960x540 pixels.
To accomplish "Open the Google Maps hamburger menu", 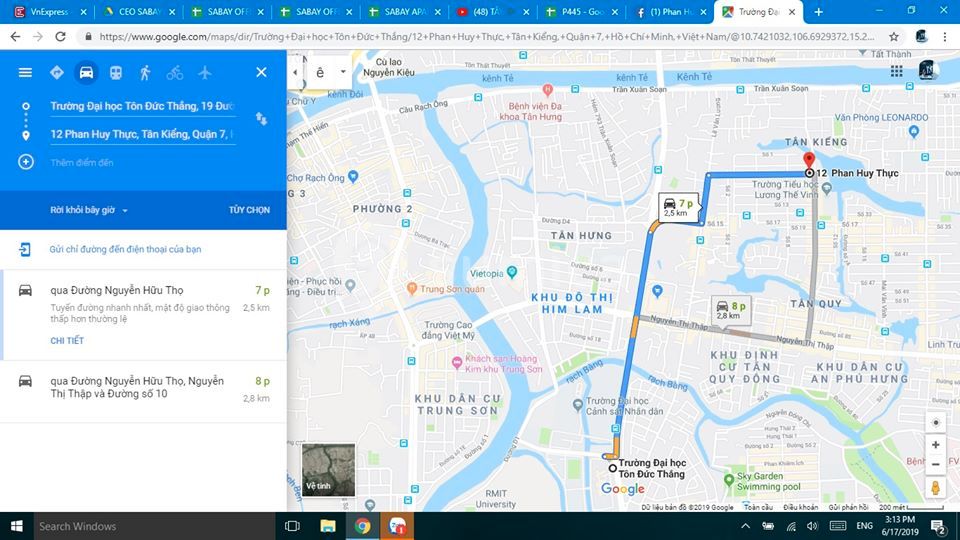I will click(25, 72).
